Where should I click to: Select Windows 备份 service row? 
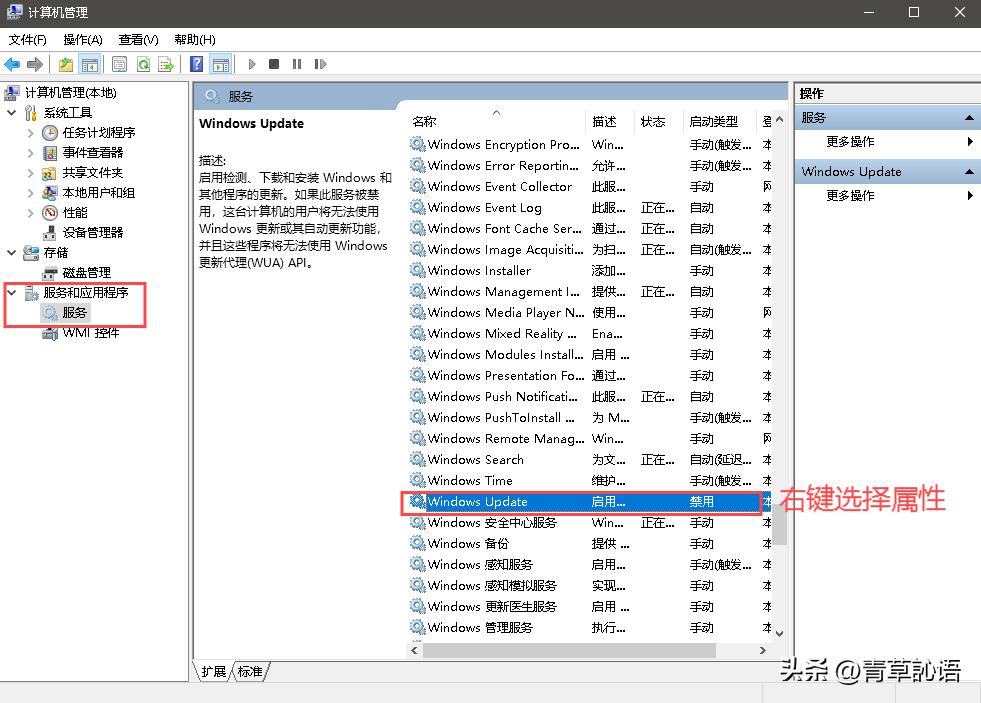click(591, 544)
